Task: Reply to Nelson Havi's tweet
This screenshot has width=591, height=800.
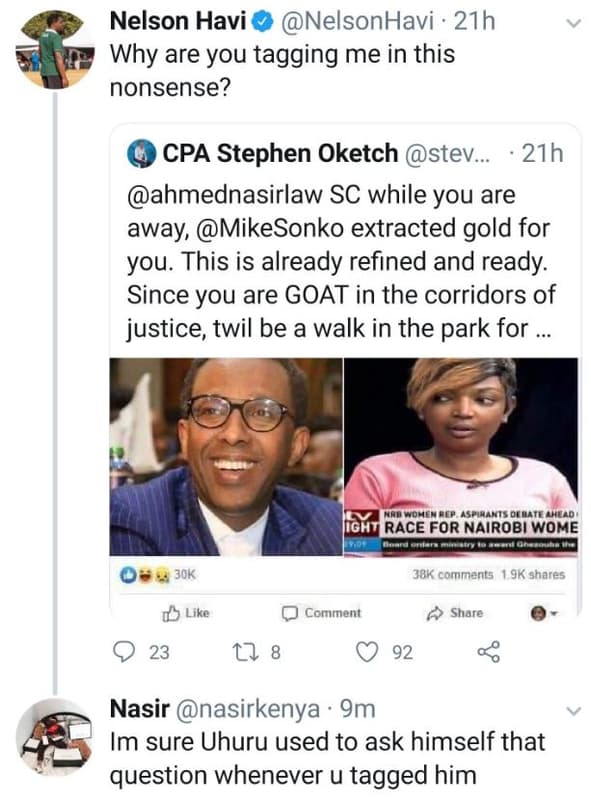Action: (126, 651)
